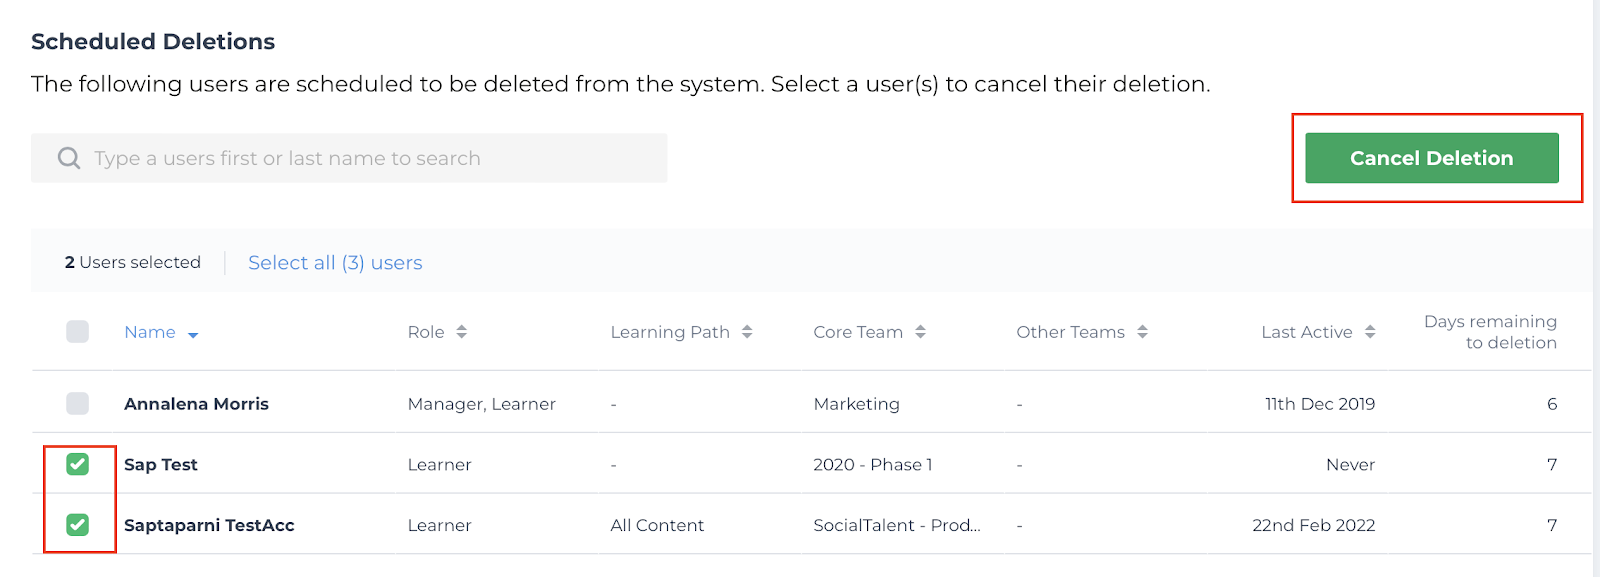Click the Name column header
Image resolution: width=1600 pixels, height=577 pixels.
[150, 332]
